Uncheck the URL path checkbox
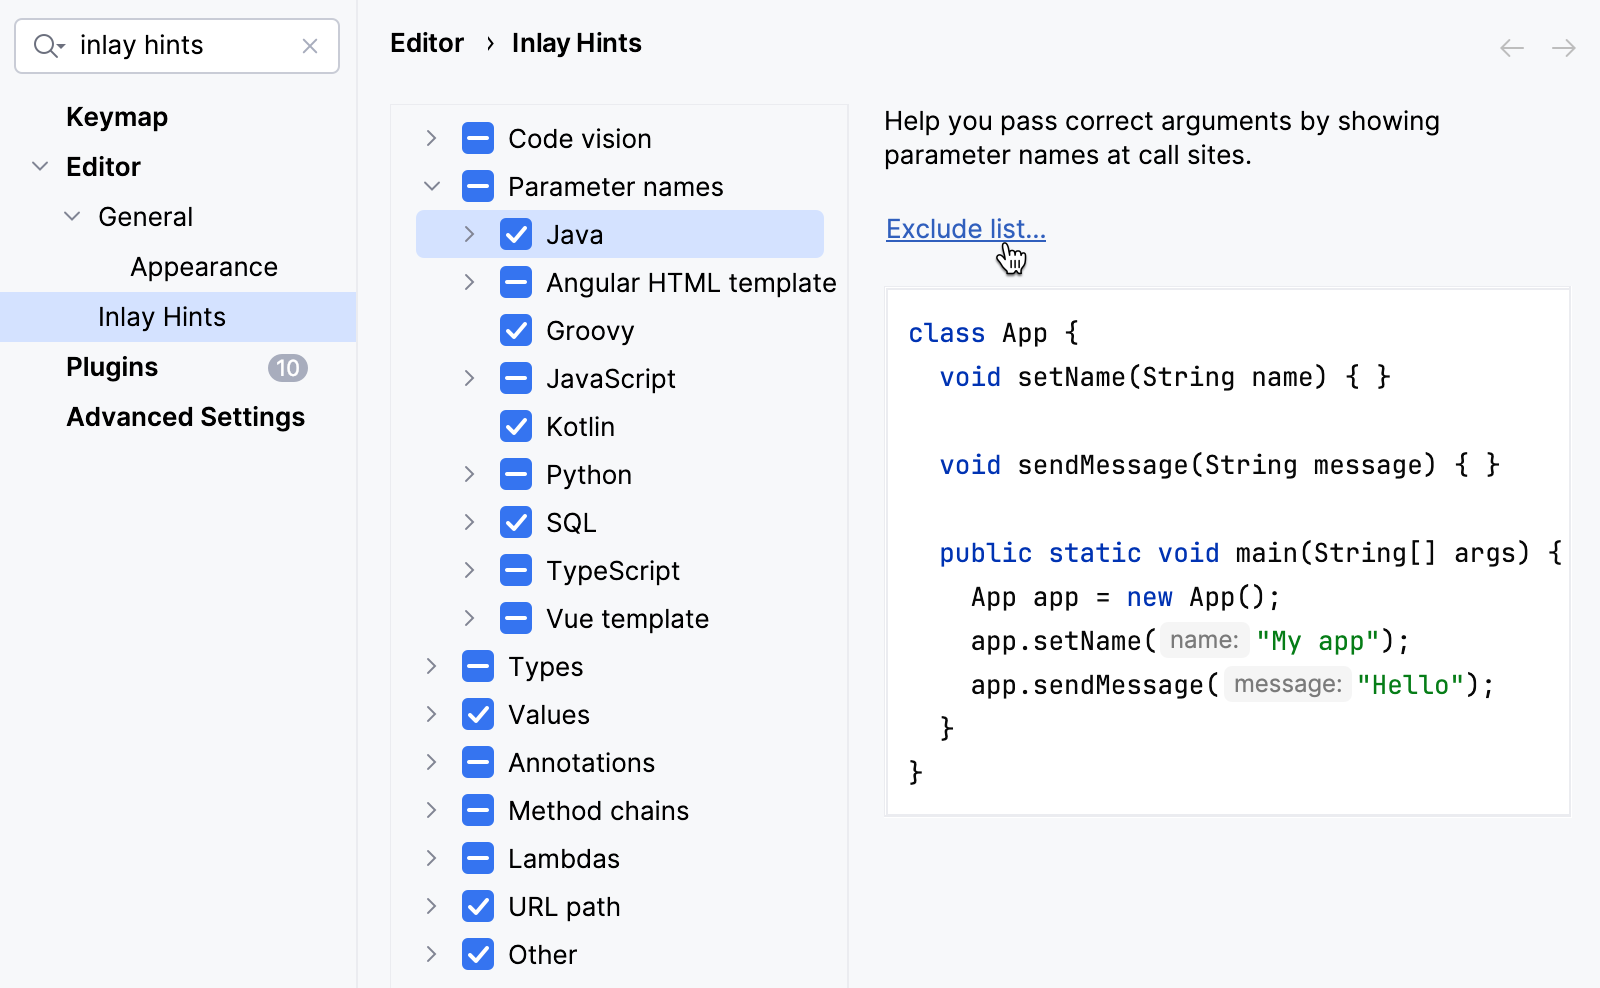This screenshot has height=988, width=1600. [x=478, y=906]
